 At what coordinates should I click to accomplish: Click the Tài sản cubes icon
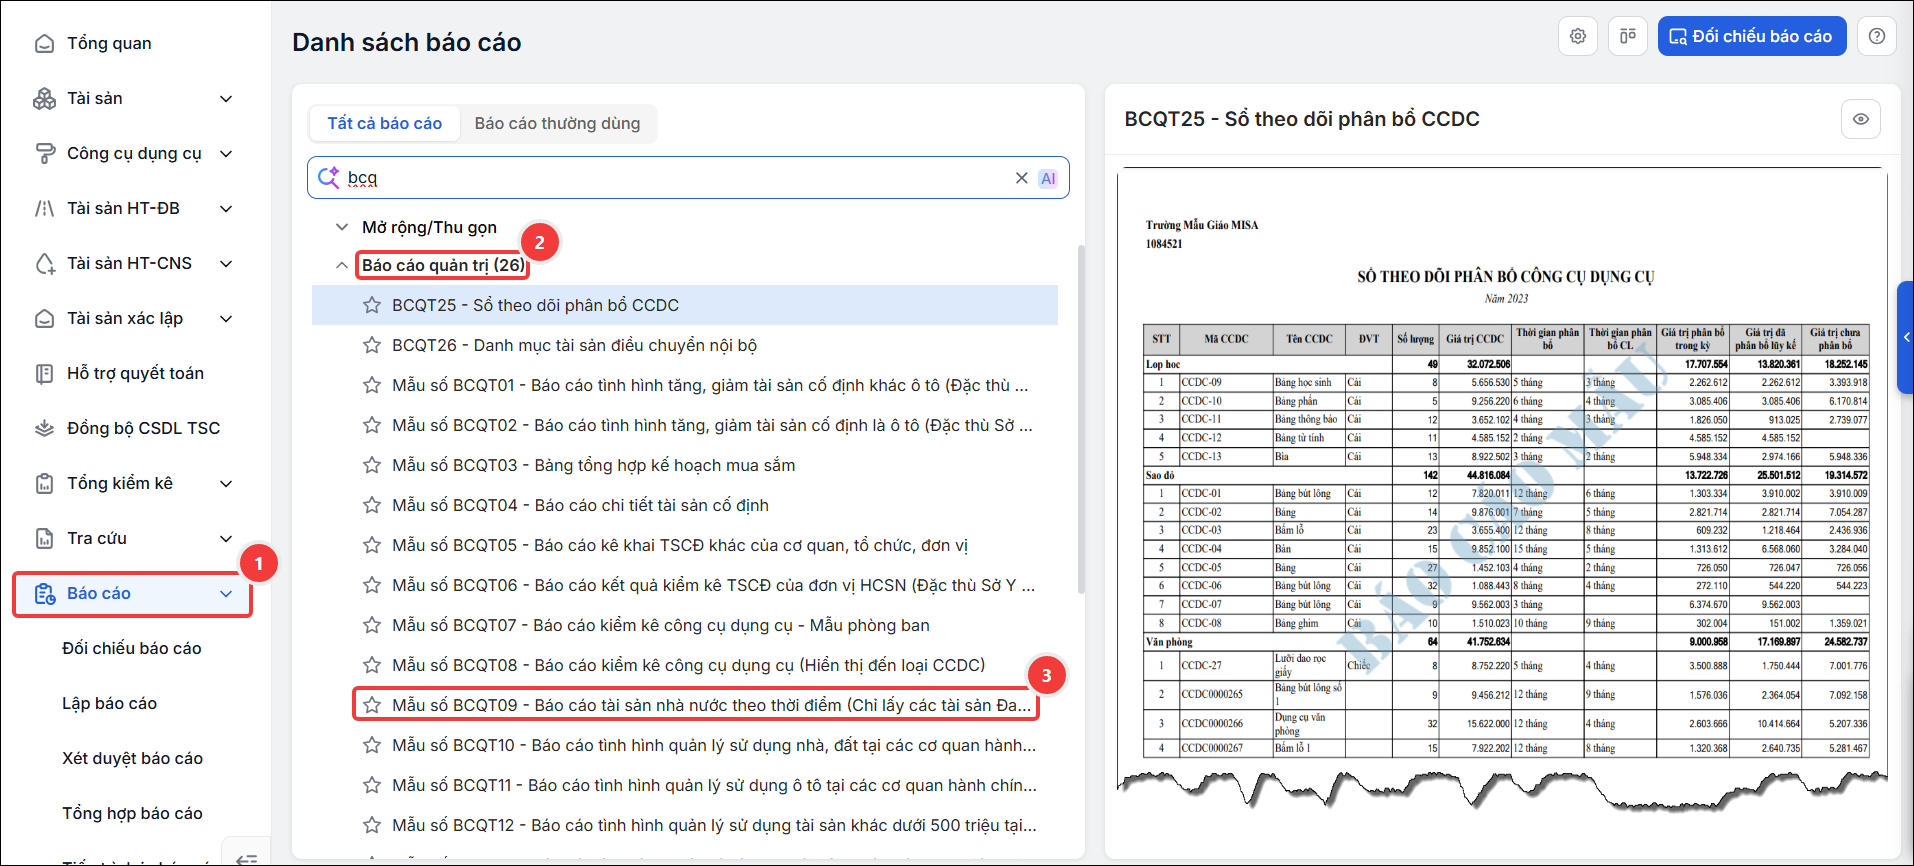click(44, 98)
